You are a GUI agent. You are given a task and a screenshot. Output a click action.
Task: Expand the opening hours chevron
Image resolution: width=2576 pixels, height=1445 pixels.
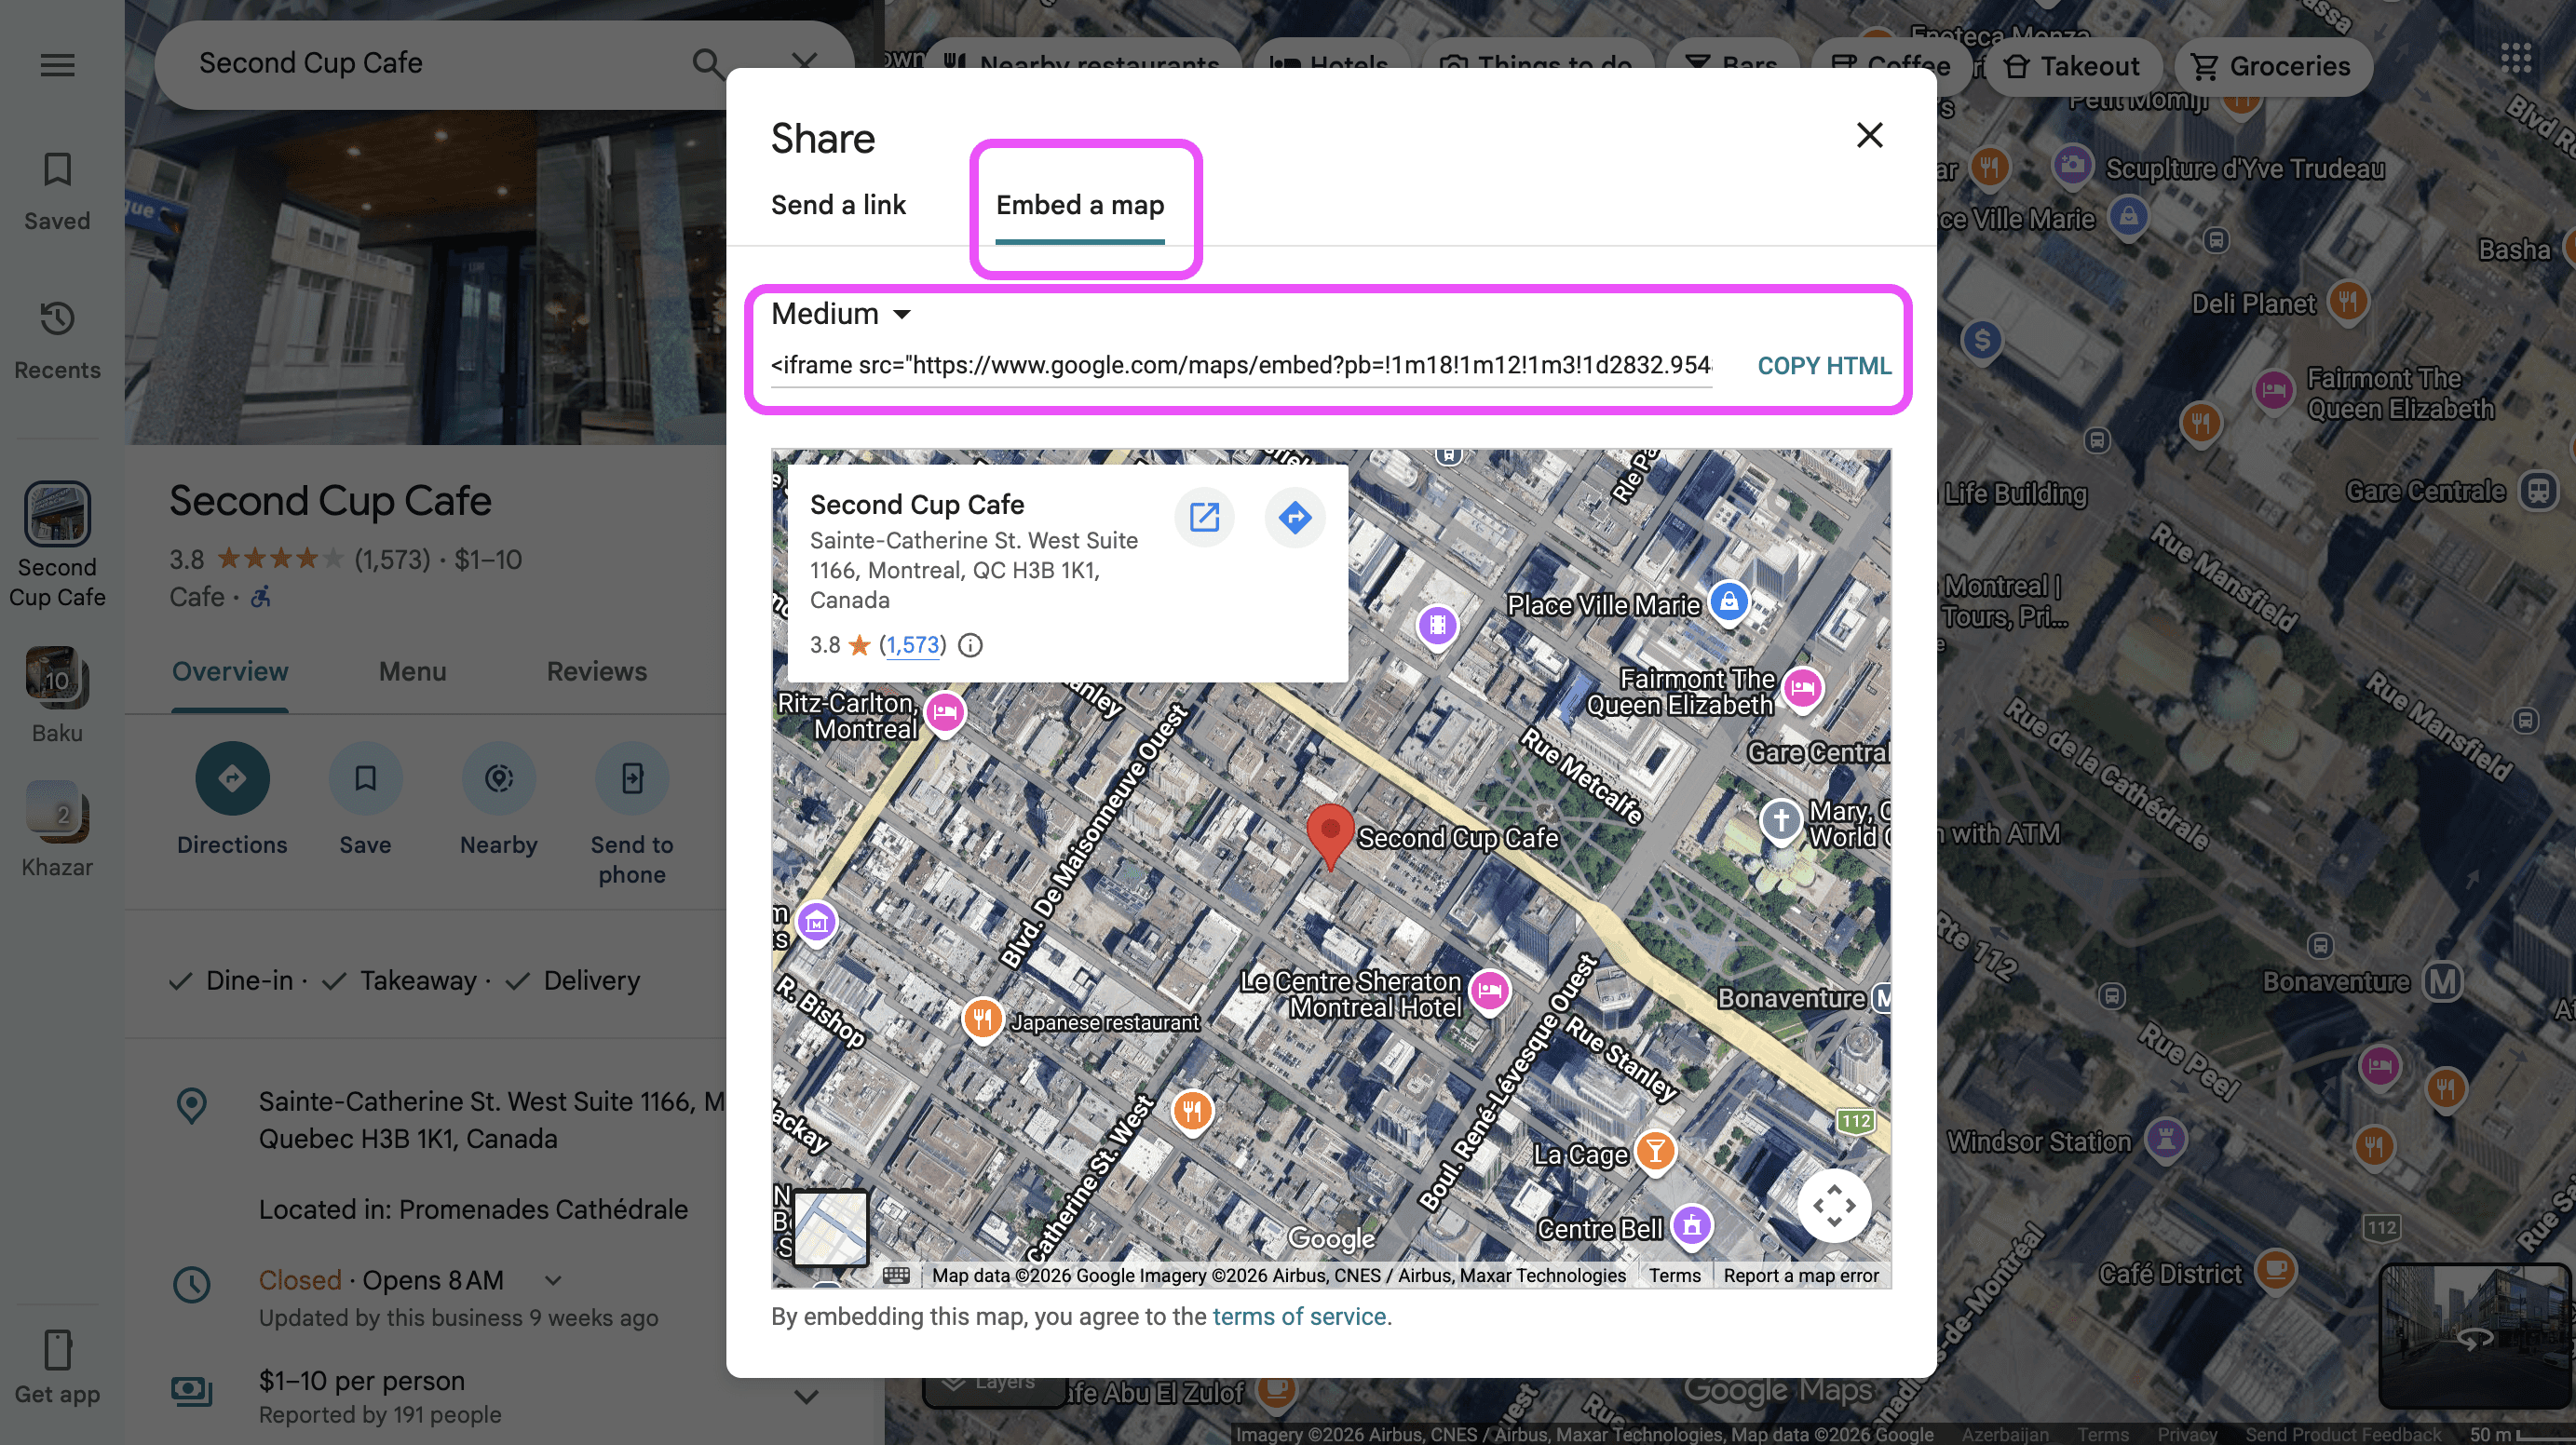click(553, 1280)
